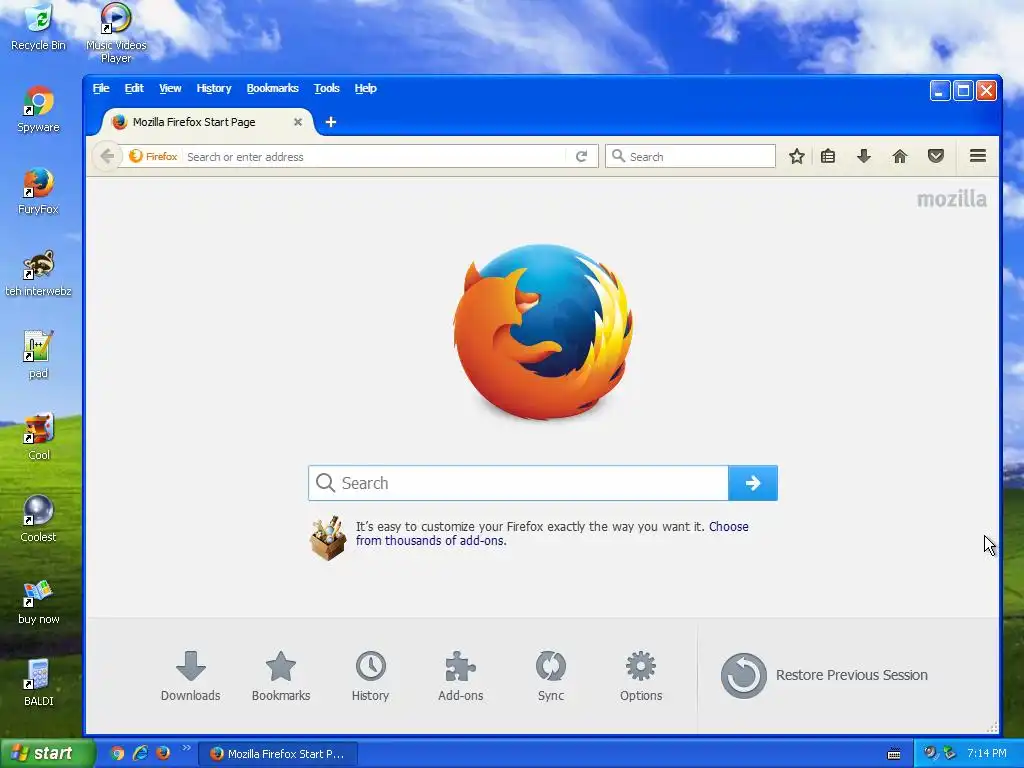Open the Edit menu

(x=134, y=88)
